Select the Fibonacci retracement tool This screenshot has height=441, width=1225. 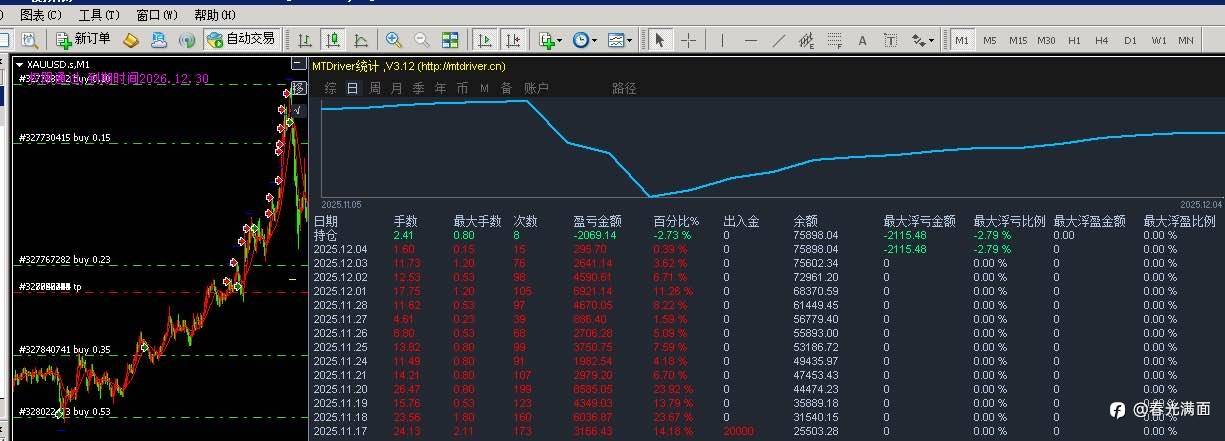tap(834, 40)
